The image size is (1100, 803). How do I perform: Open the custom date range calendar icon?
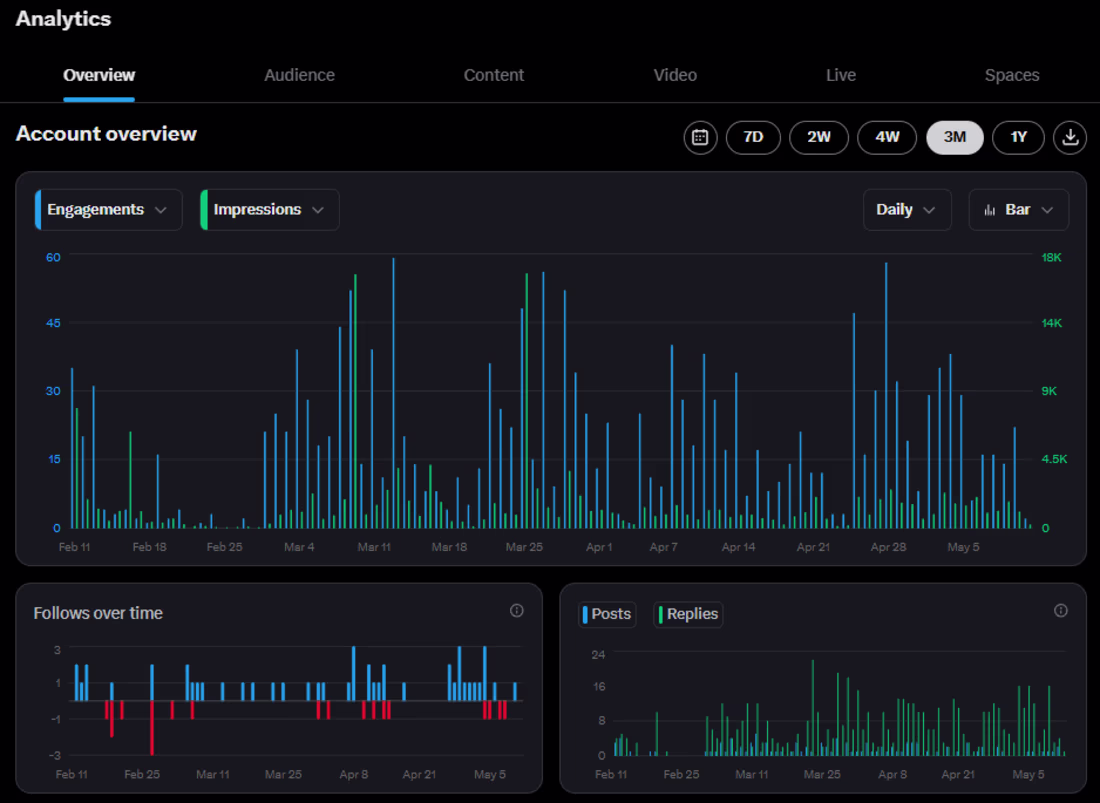pyautogui.click(x=700, y=137)
